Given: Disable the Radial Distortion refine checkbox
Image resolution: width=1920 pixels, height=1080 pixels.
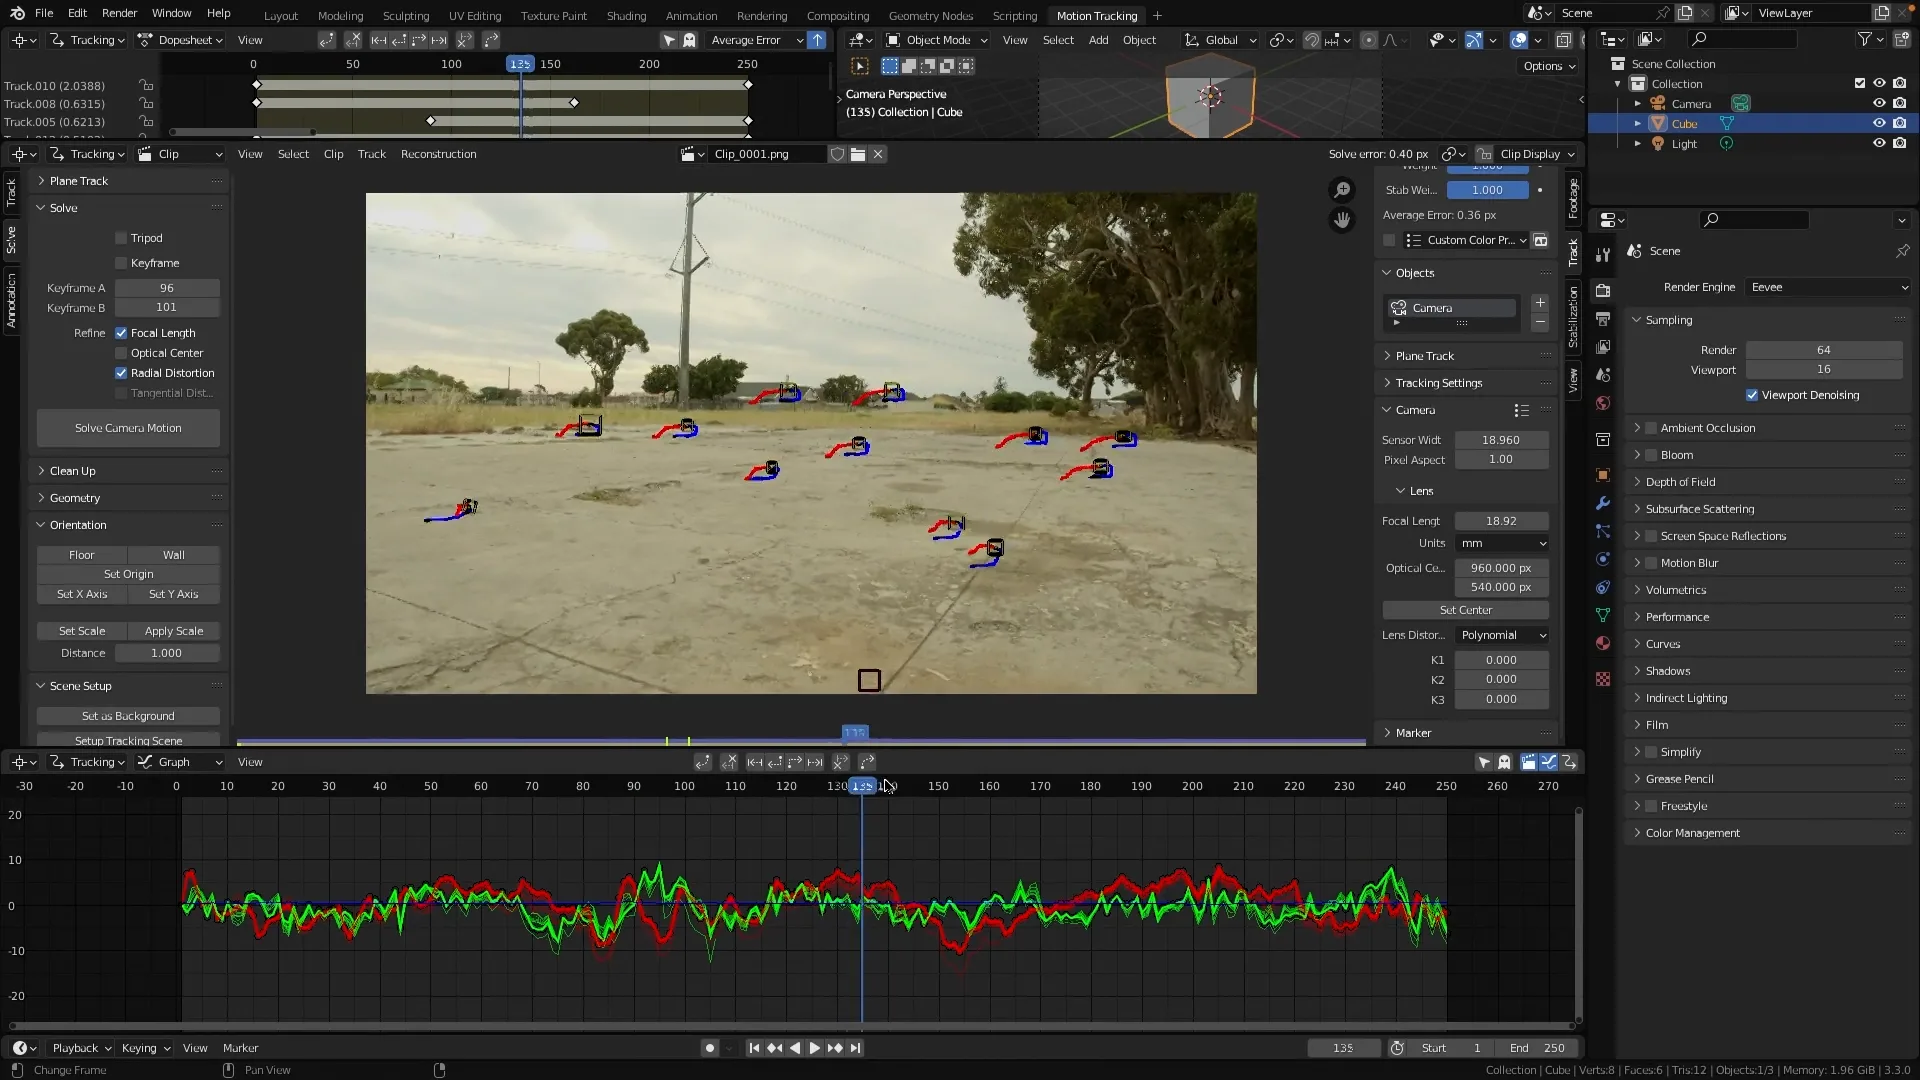Looking at the screenshot, I should click(x=122, y=373).
